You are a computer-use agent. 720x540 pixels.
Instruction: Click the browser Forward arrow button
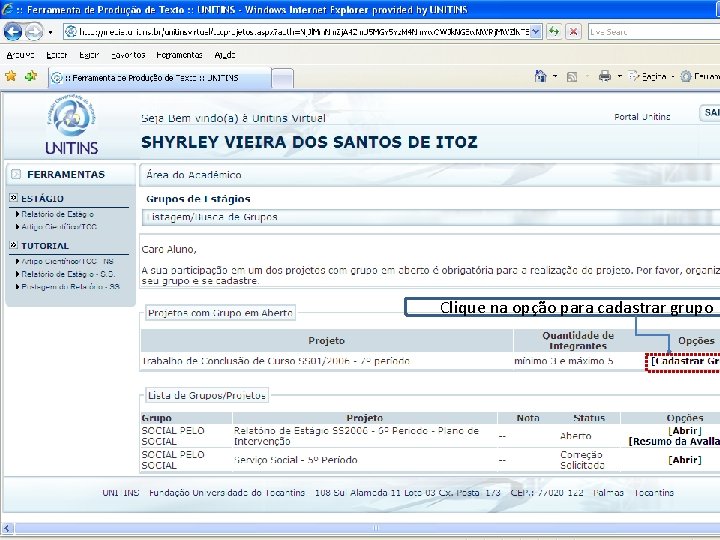point(34,32)
